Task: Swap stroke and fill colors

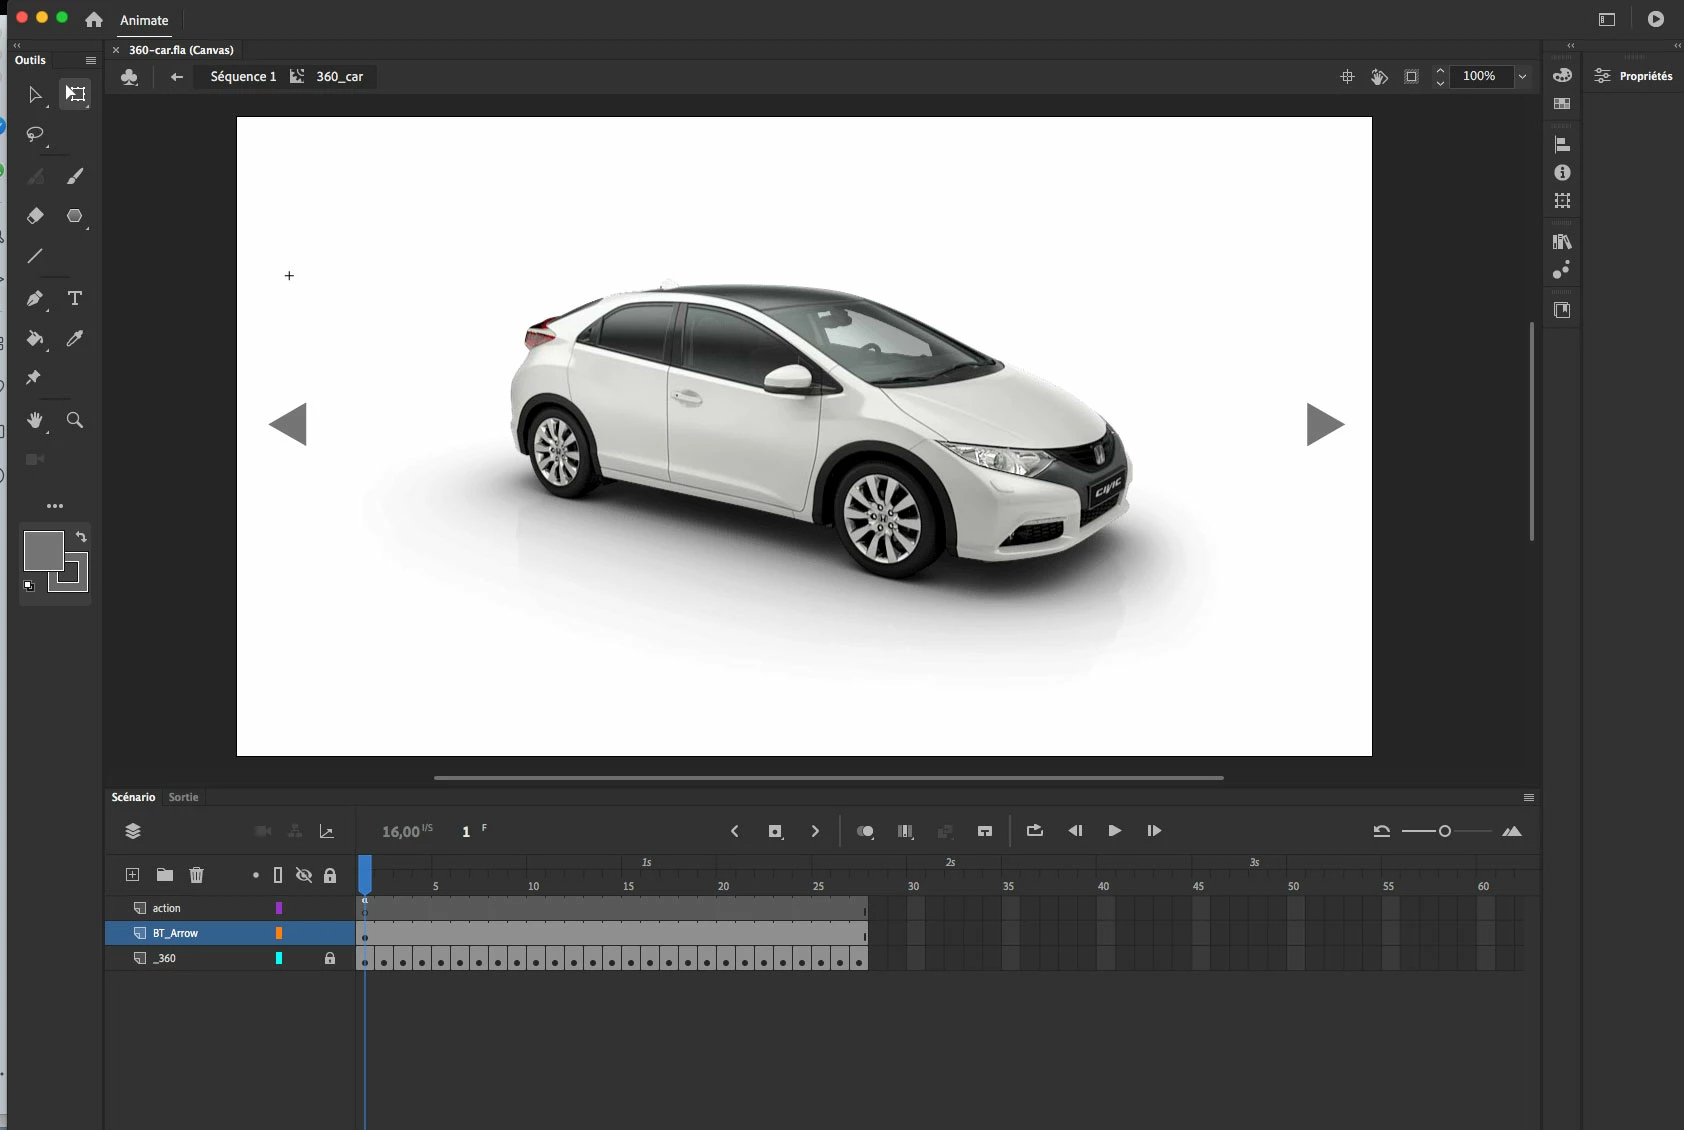Action: pos(81,537)
